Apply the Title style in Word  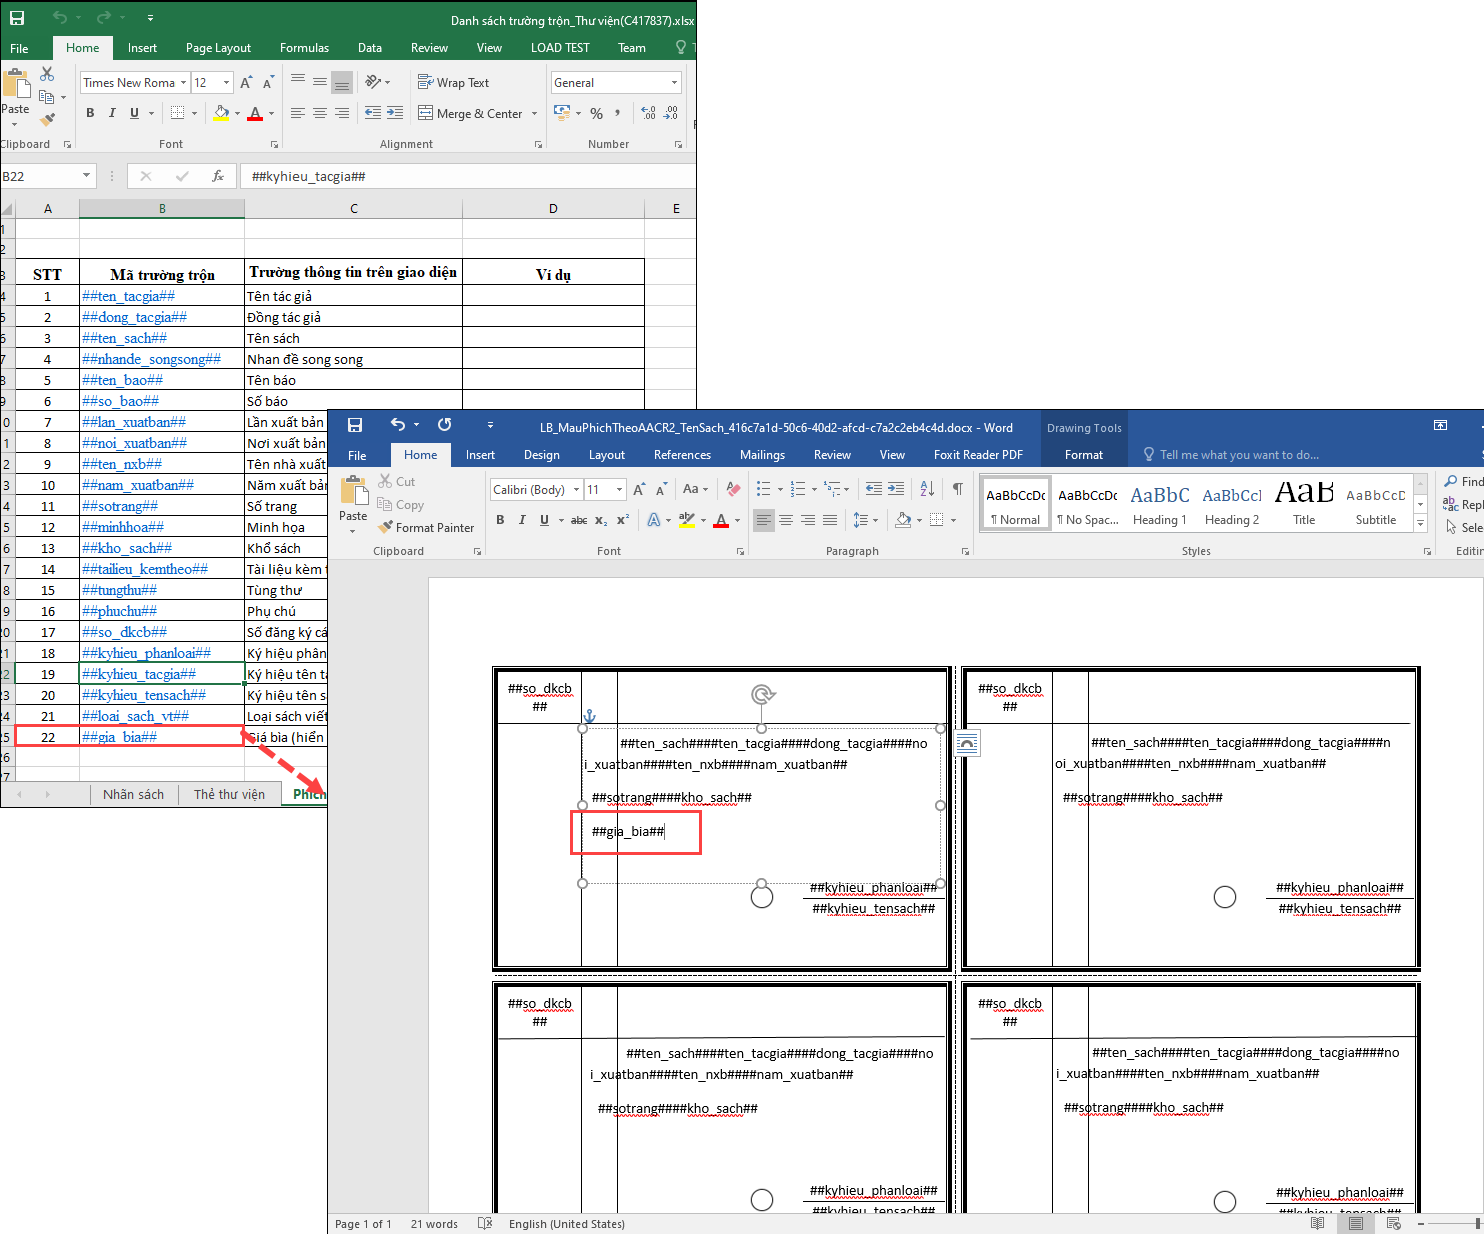tap(1304, 505)
